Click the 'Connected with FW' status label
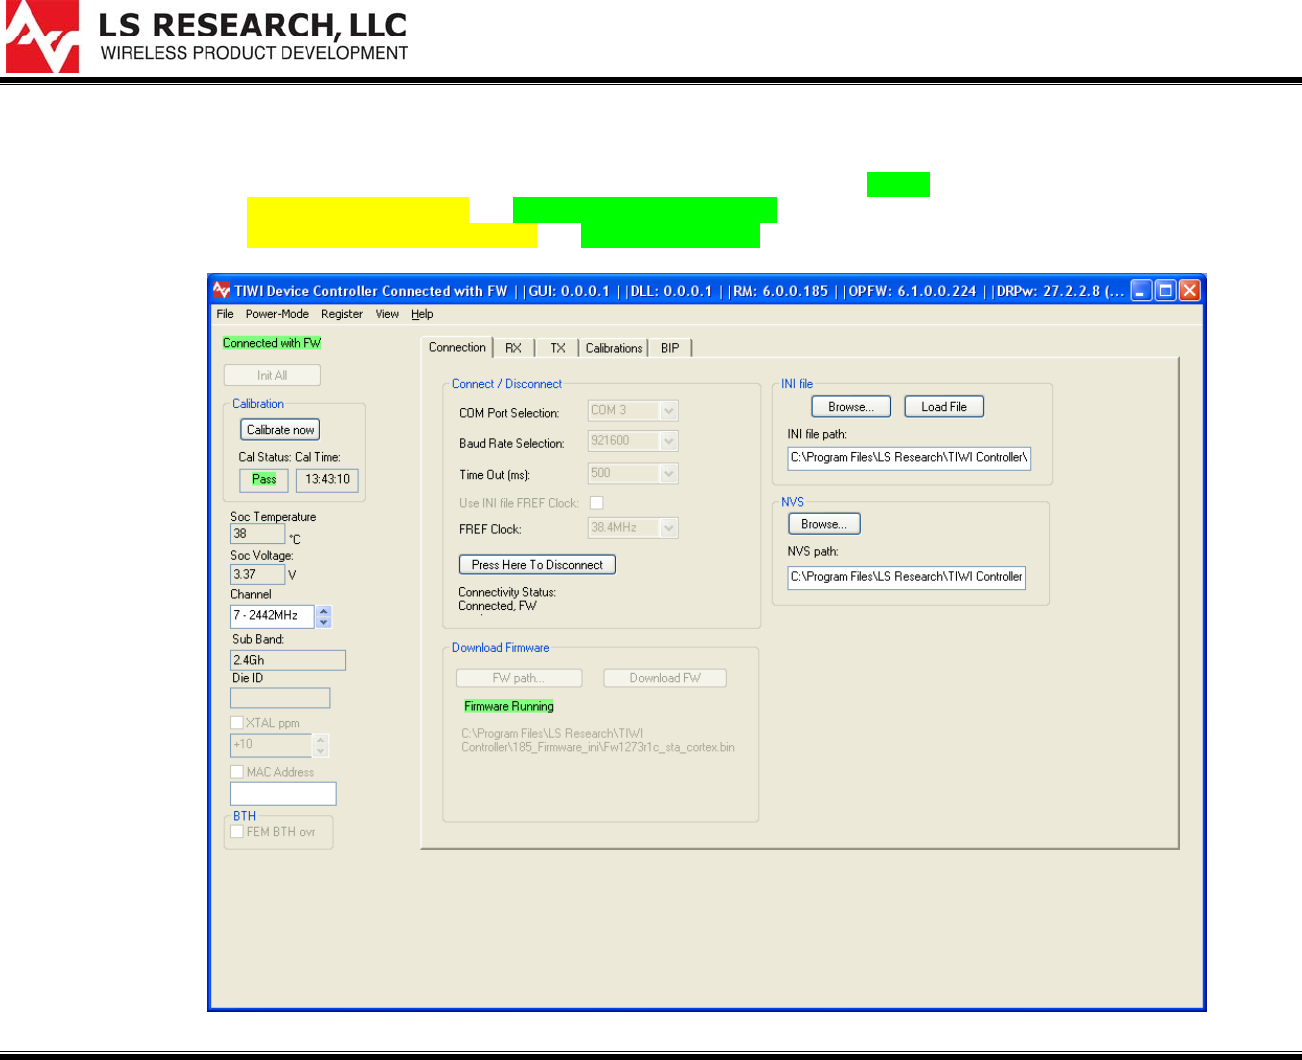This screenshot has height=1060, width=1302. pos(272,343)
